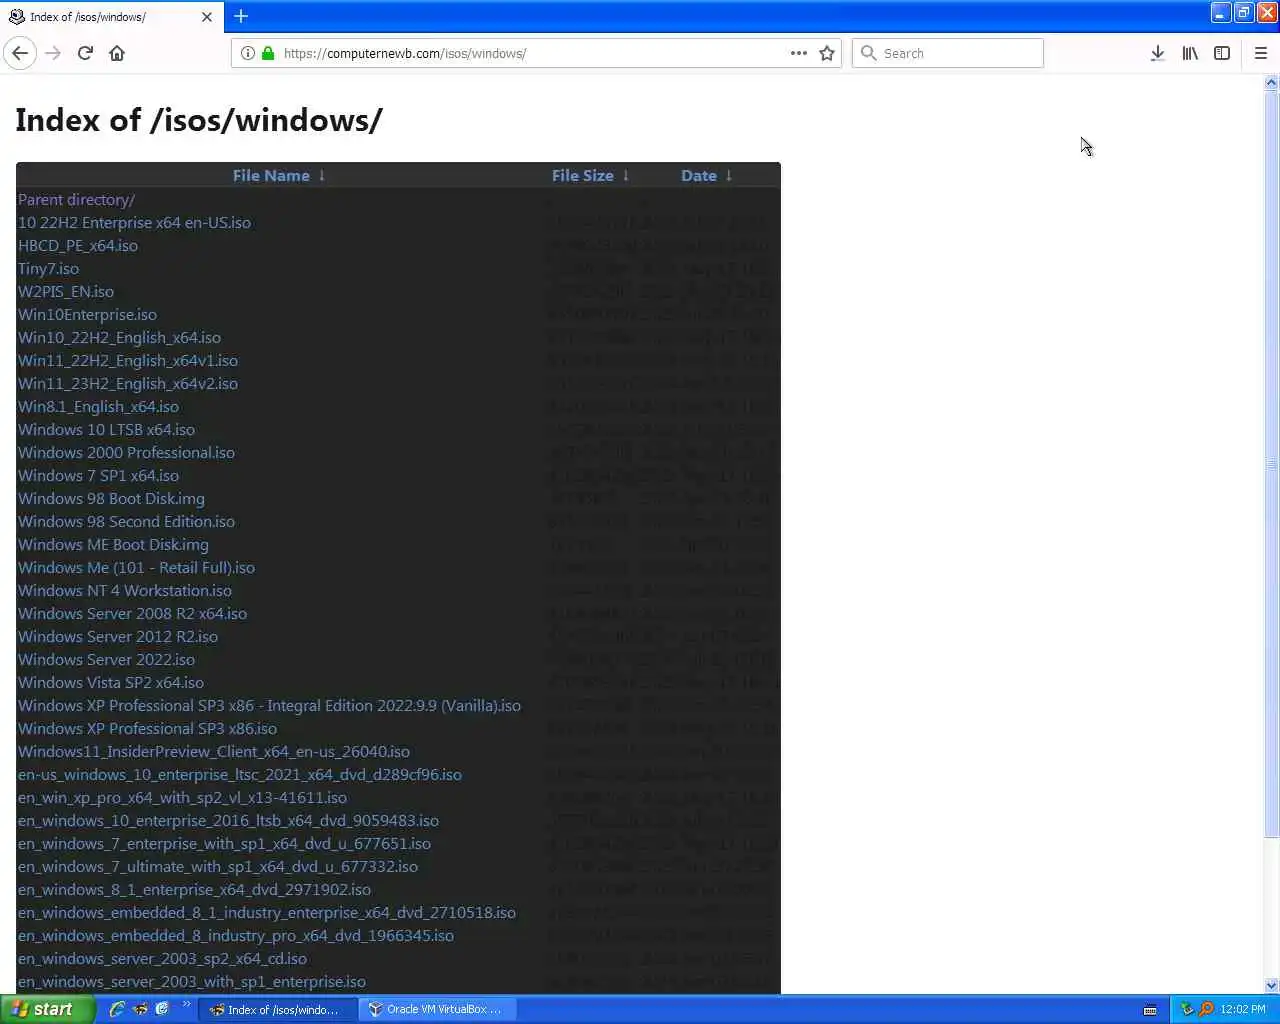This screenshot has height=1024, width=1280.
Task: Open en_windows_embedded_8_1_industry_enterprise iso
Action: (x=267, y=912)
